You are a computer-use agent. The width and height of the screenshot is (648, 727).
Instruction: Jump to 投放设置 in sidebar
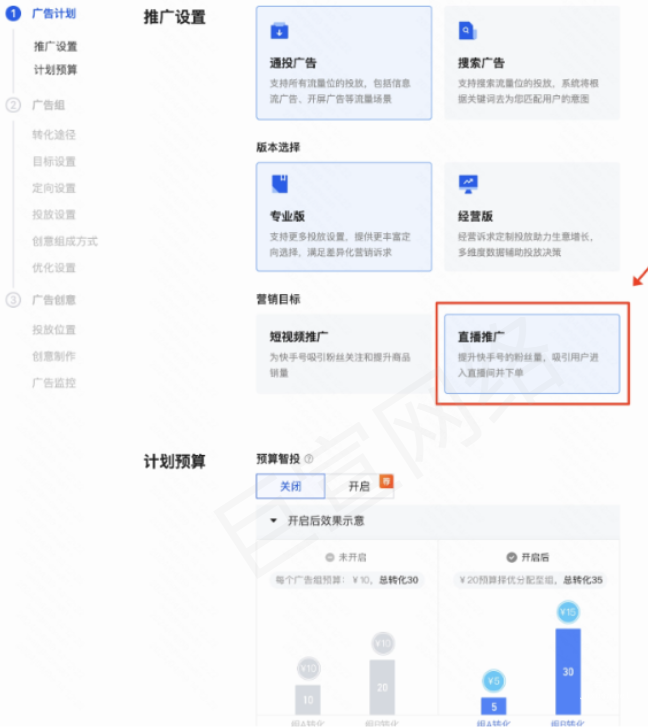click(x=54, y=215)
